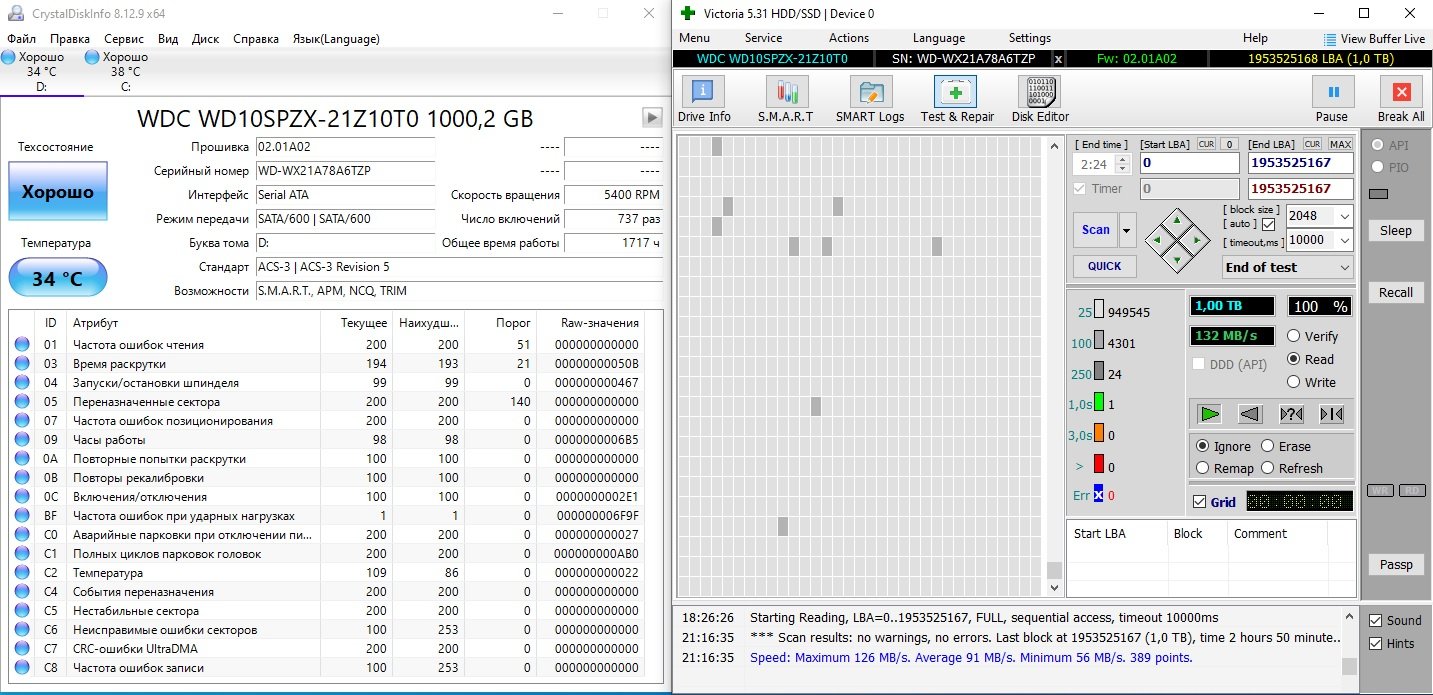This screenshot has height=695, width=1433.
Task: Open the block size 2048 dropdown
Action: point(1344,216)
